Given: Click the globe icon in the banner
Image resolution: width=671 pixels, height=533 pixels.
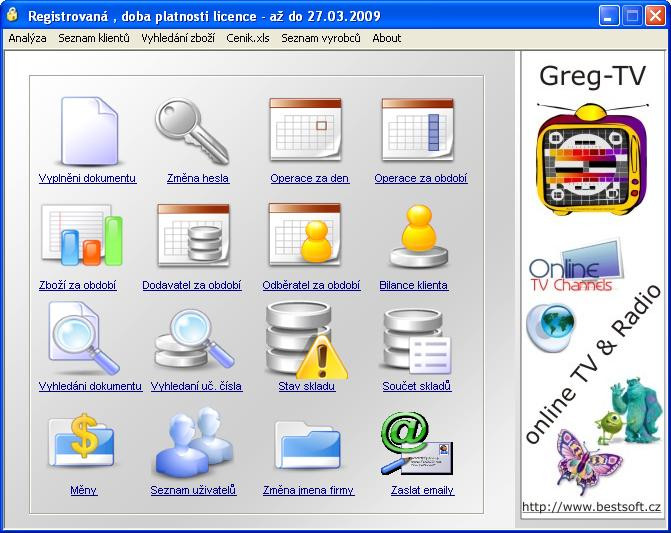Looking at the screenshot, I should point(550,327).
